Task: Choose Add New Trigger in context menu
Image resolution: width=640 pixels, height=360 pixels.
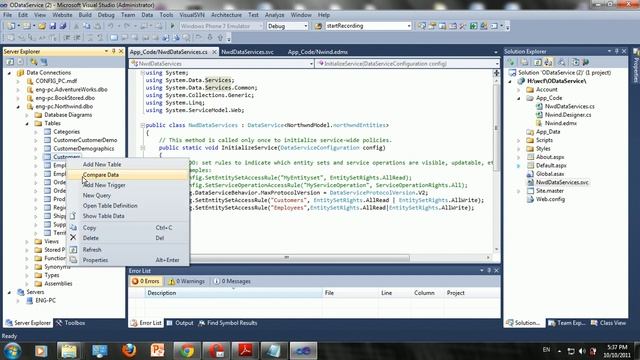Action: tap(127, 185)
